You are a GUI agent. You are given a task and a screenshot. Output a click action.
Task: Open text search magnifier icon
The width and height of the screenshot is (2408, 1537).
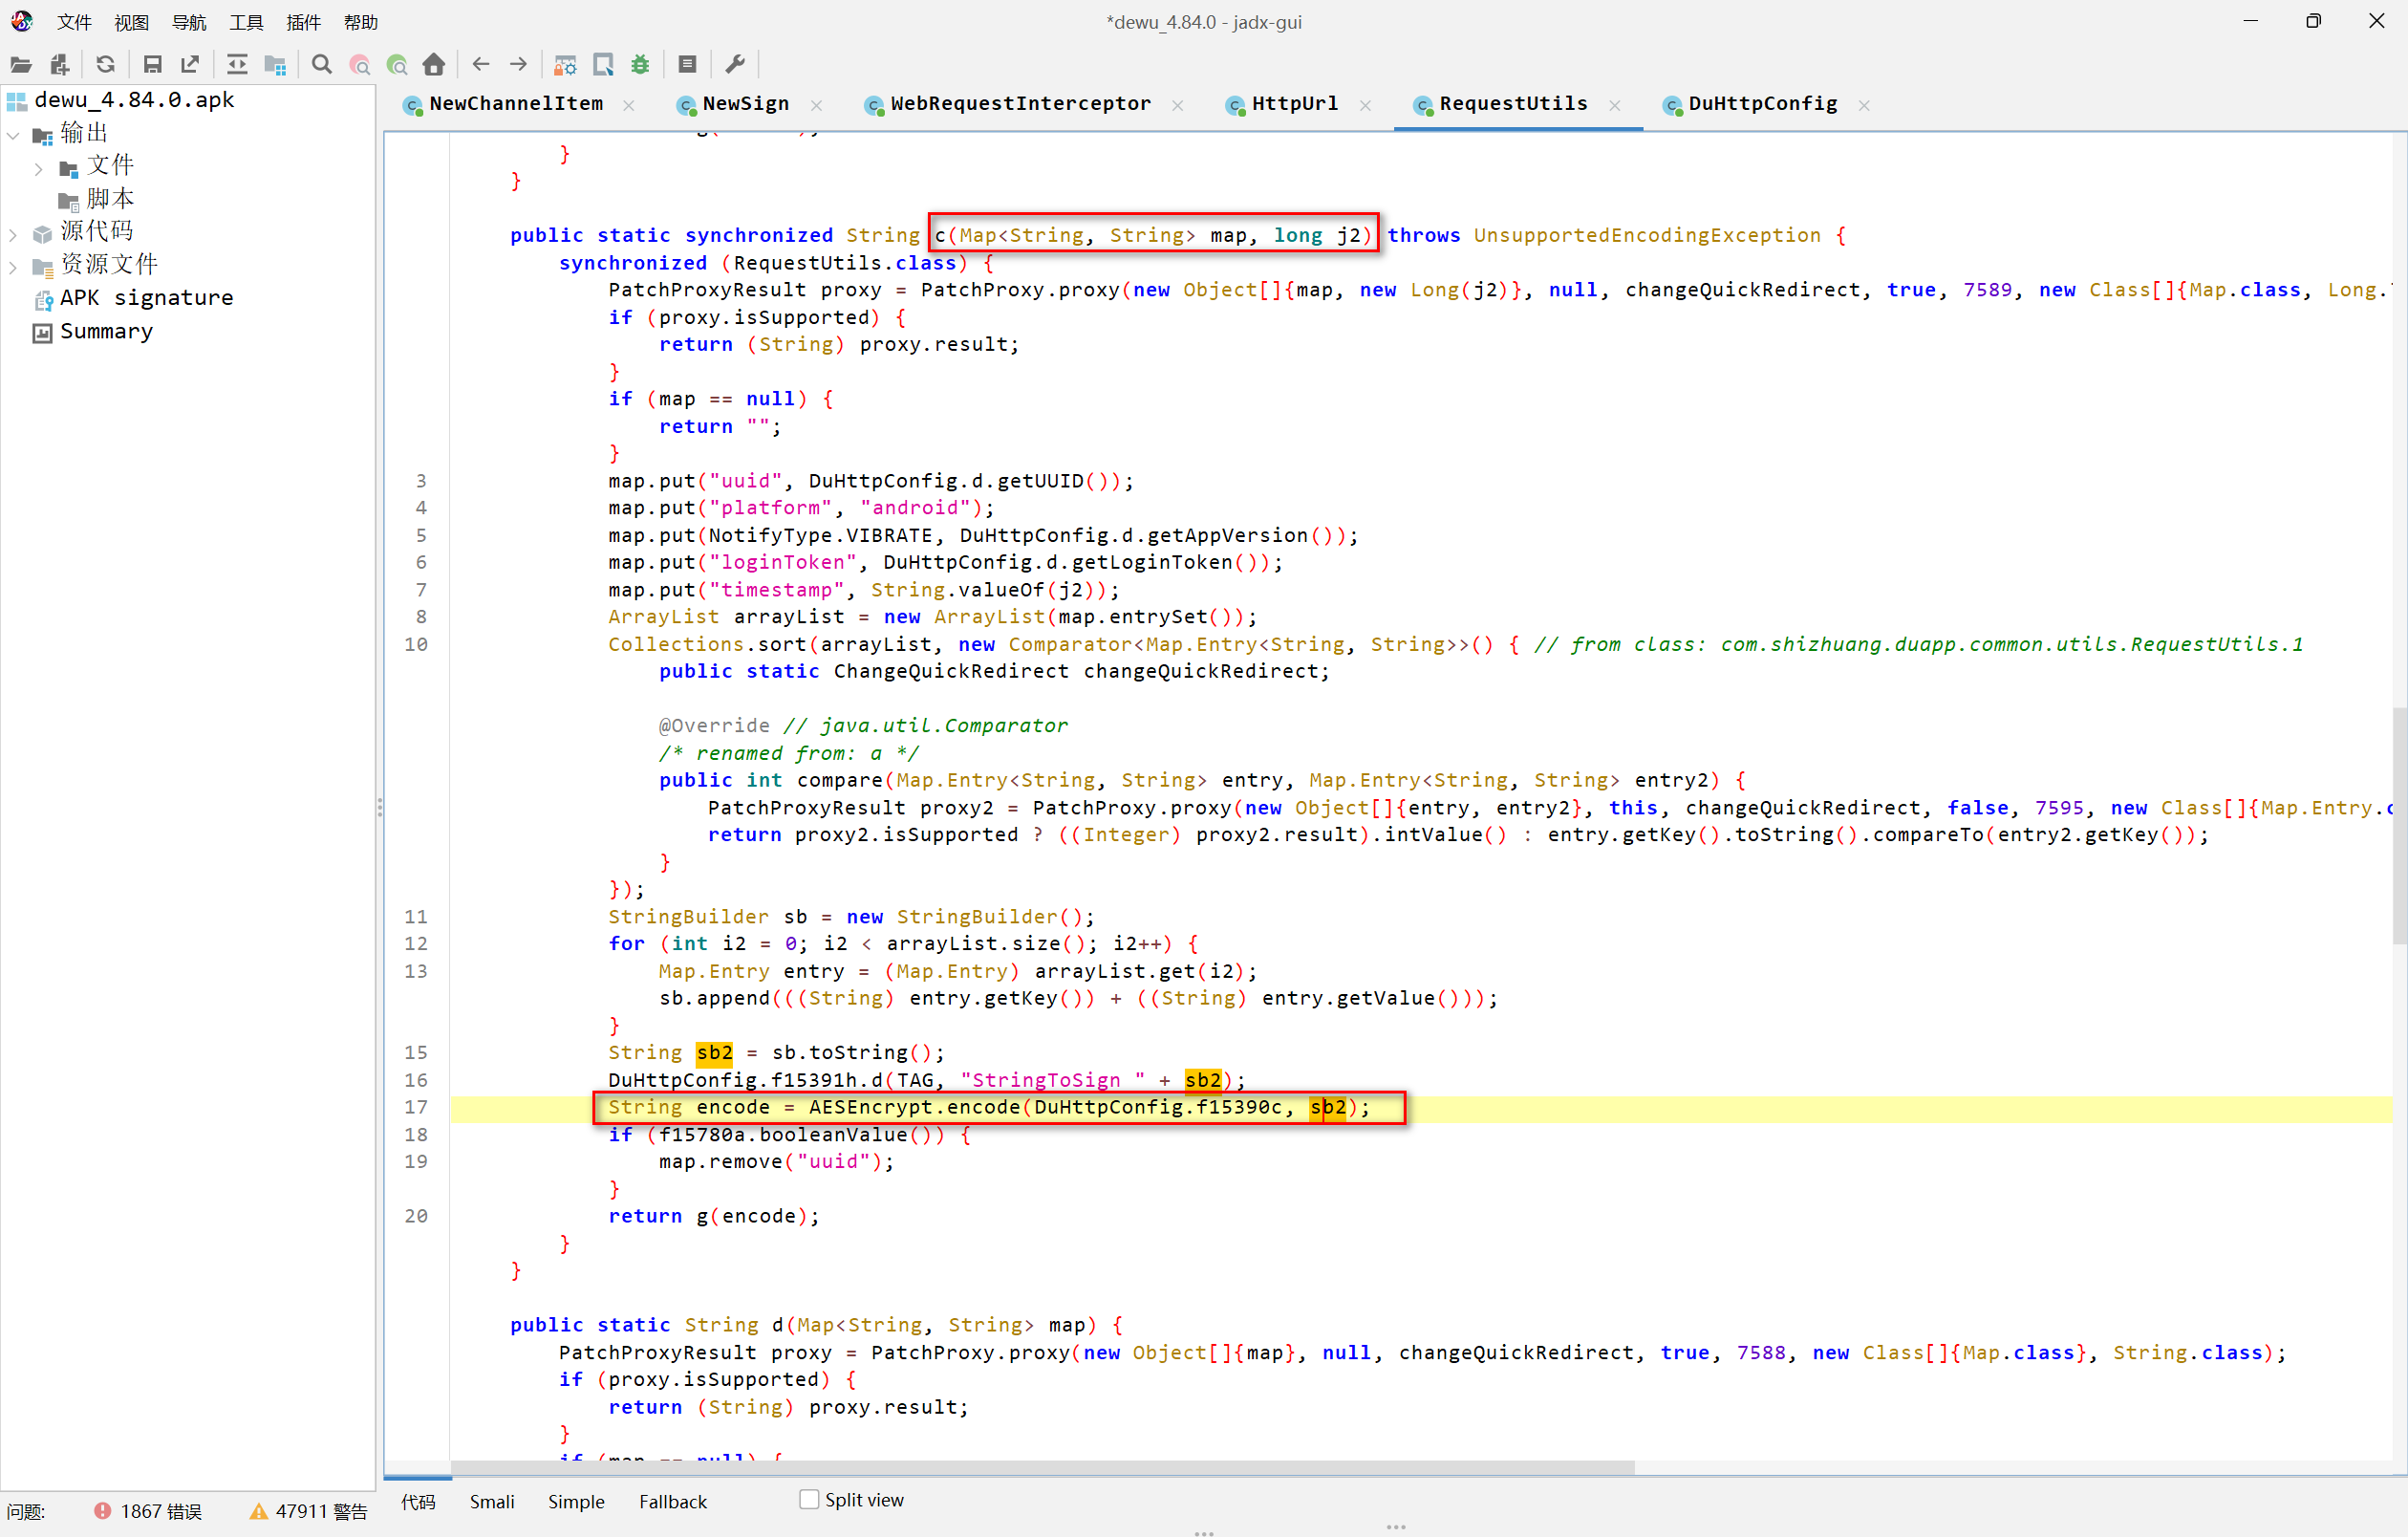click(x=321, y=65)
